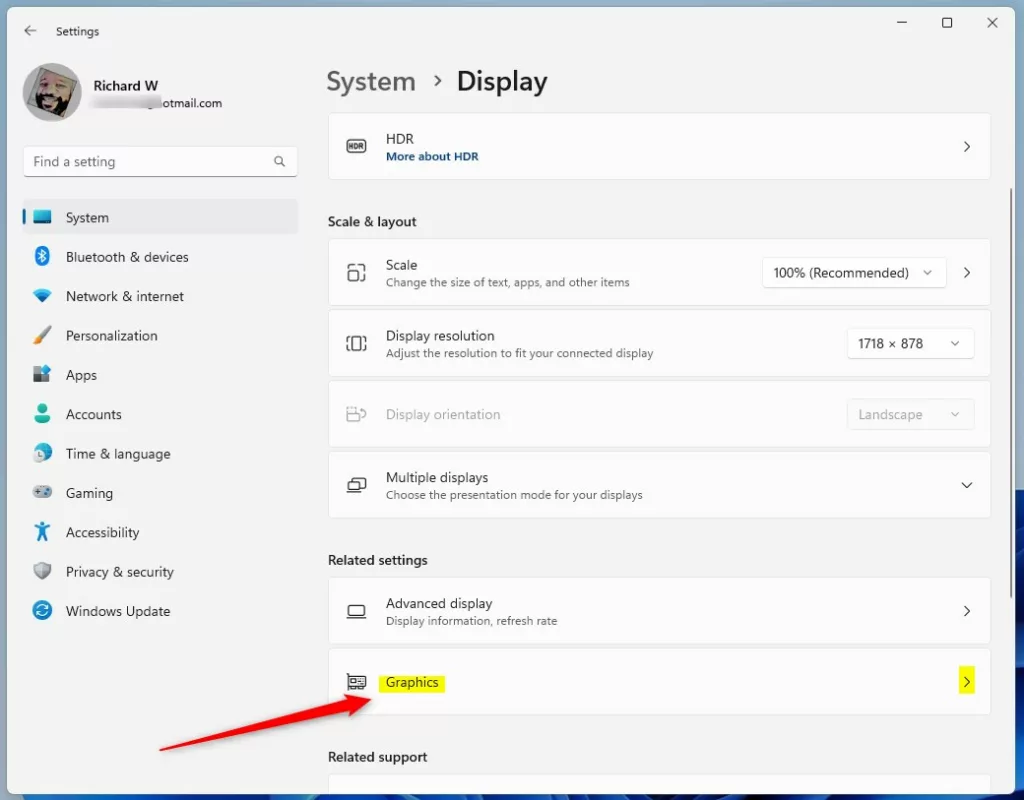Click the Windows Update icon
This screenshot has height=800, width=1024.
pyautogui.click(x=41, y=611)
